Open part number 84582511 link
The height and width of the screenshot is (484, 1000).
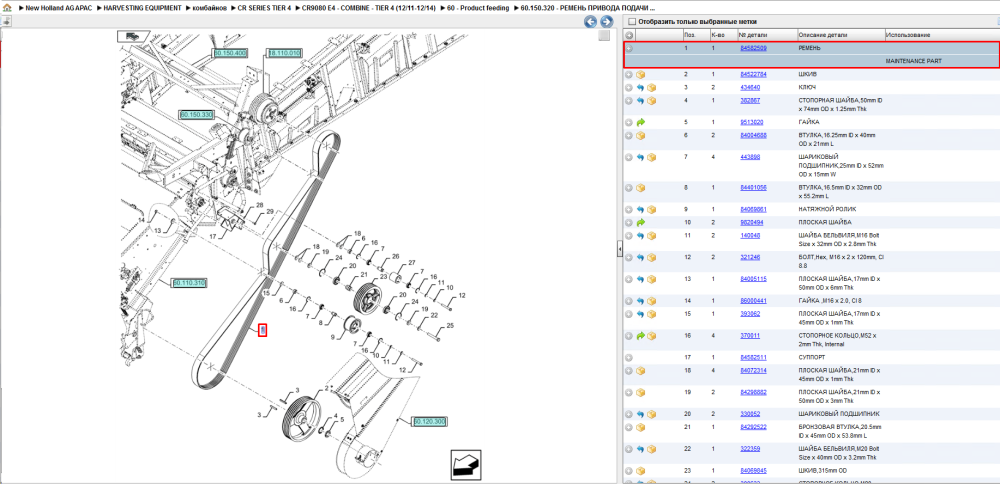tap(753, 358)
